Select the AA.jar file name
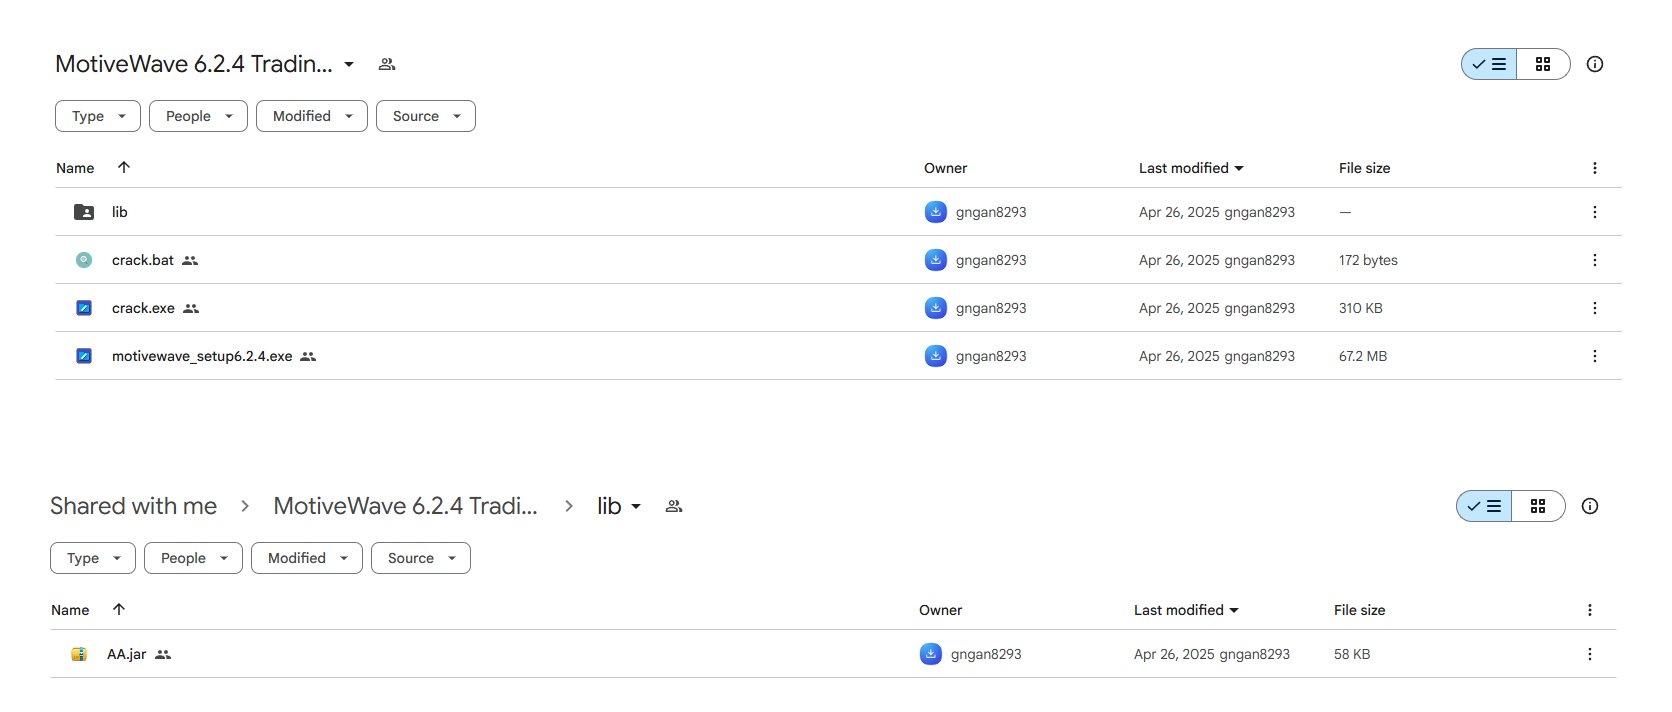Image resolution: width=1672 pixels, height=712 pixels. (x=127, y=654)
